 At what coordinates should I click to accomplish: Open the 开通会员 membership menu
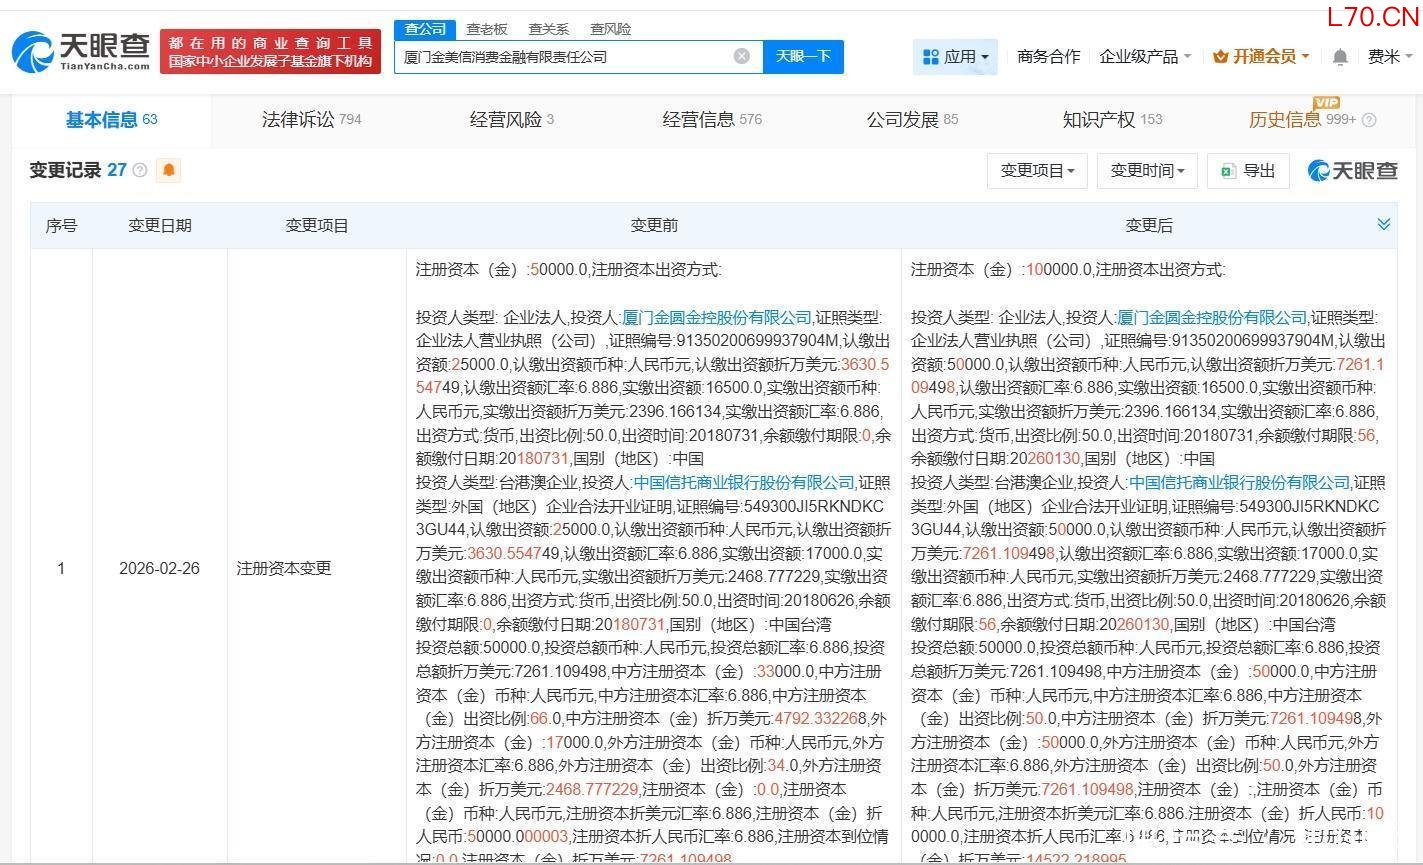coord(1260,57)
